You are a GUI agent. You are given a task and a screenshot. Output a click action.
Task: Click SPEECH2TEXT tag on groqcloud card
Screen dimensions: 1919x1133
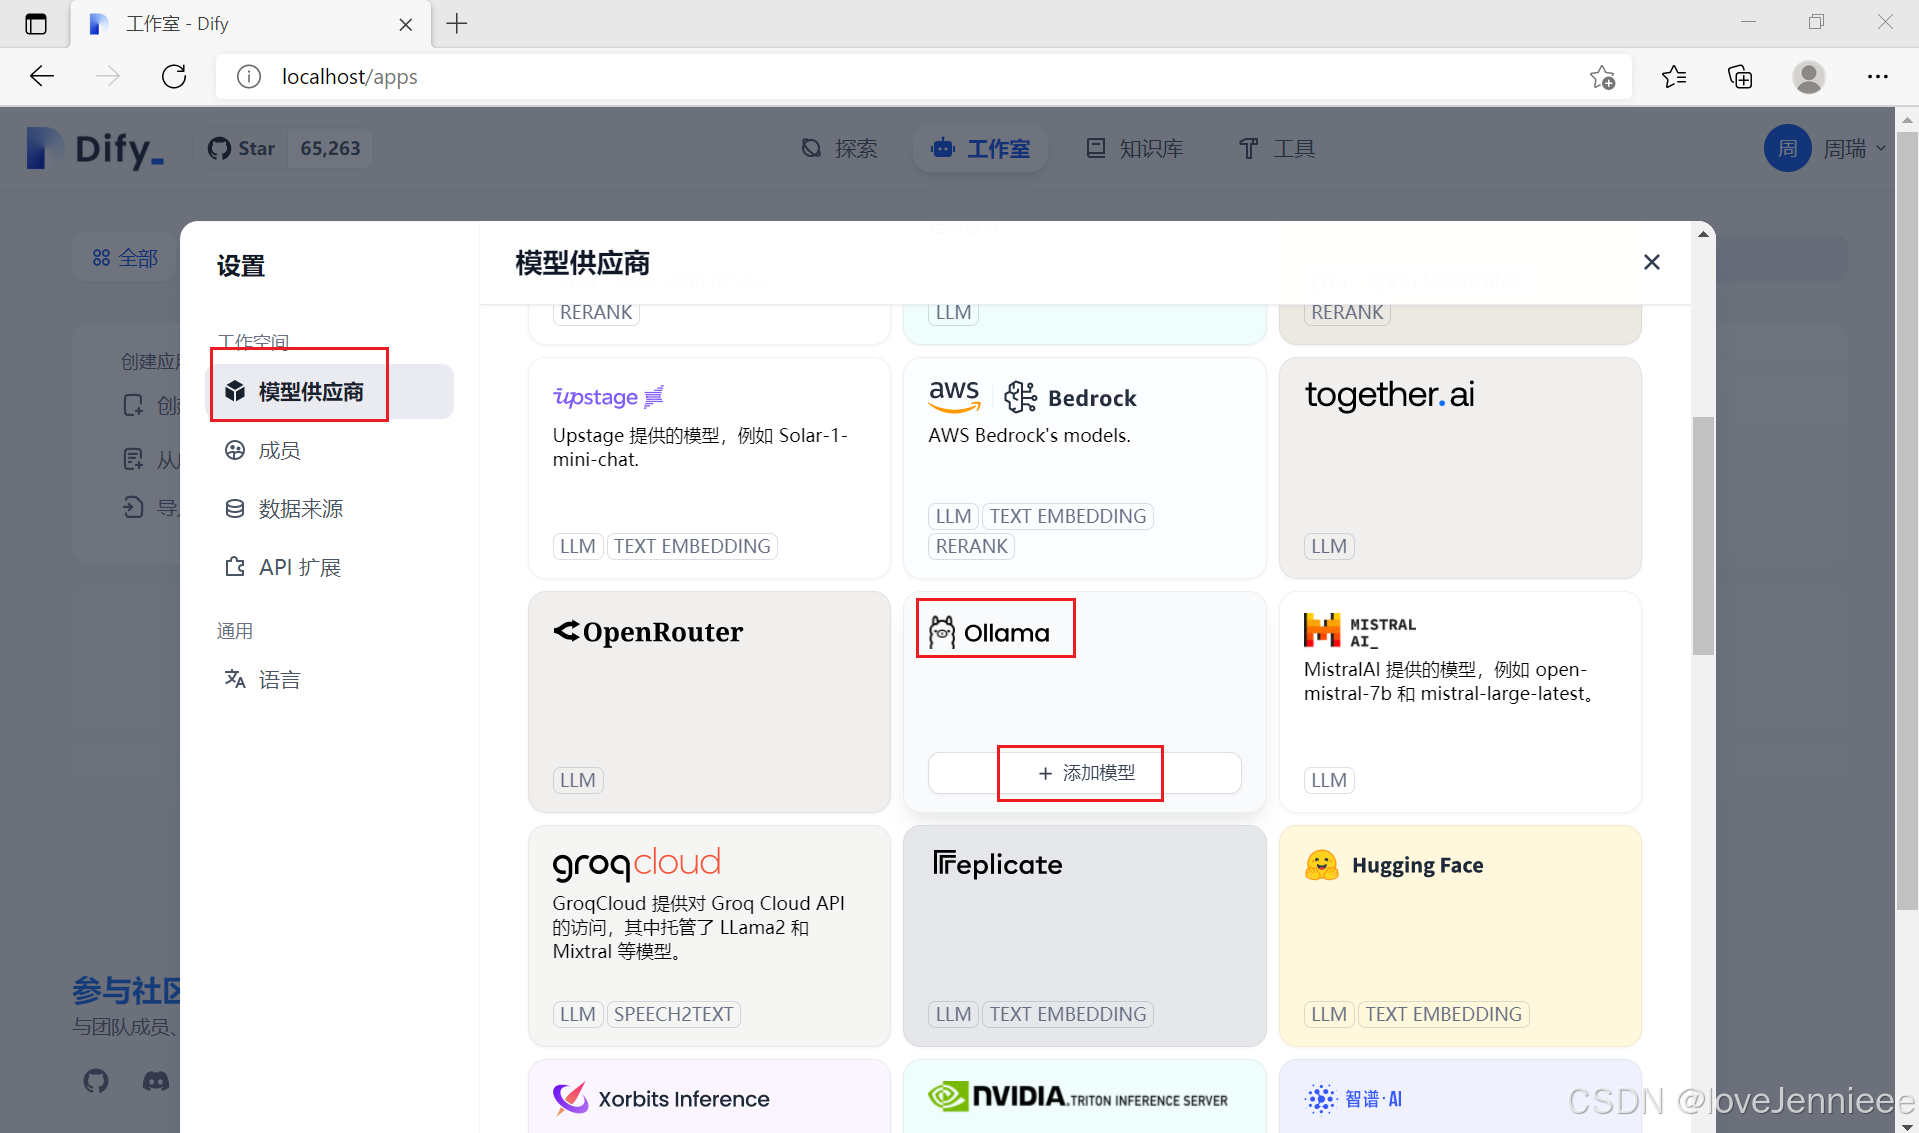click(x=674, y=1014)
